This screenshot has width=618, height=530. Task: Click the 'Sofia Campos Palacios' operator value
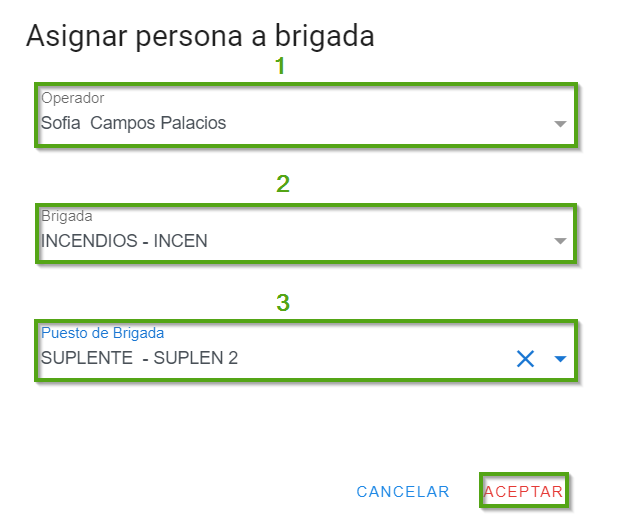133,124
